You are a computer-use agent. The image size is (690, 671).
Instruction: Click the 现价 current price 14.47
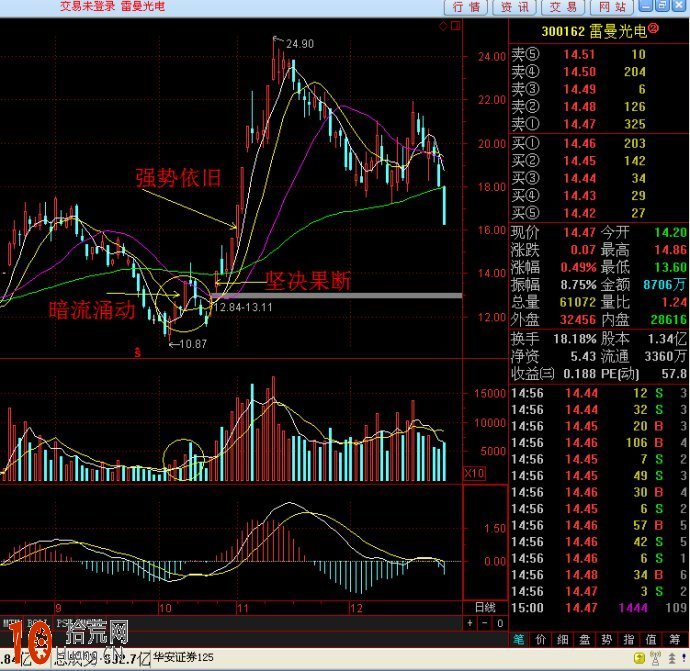pyautogui.click(x=579, y=232)
